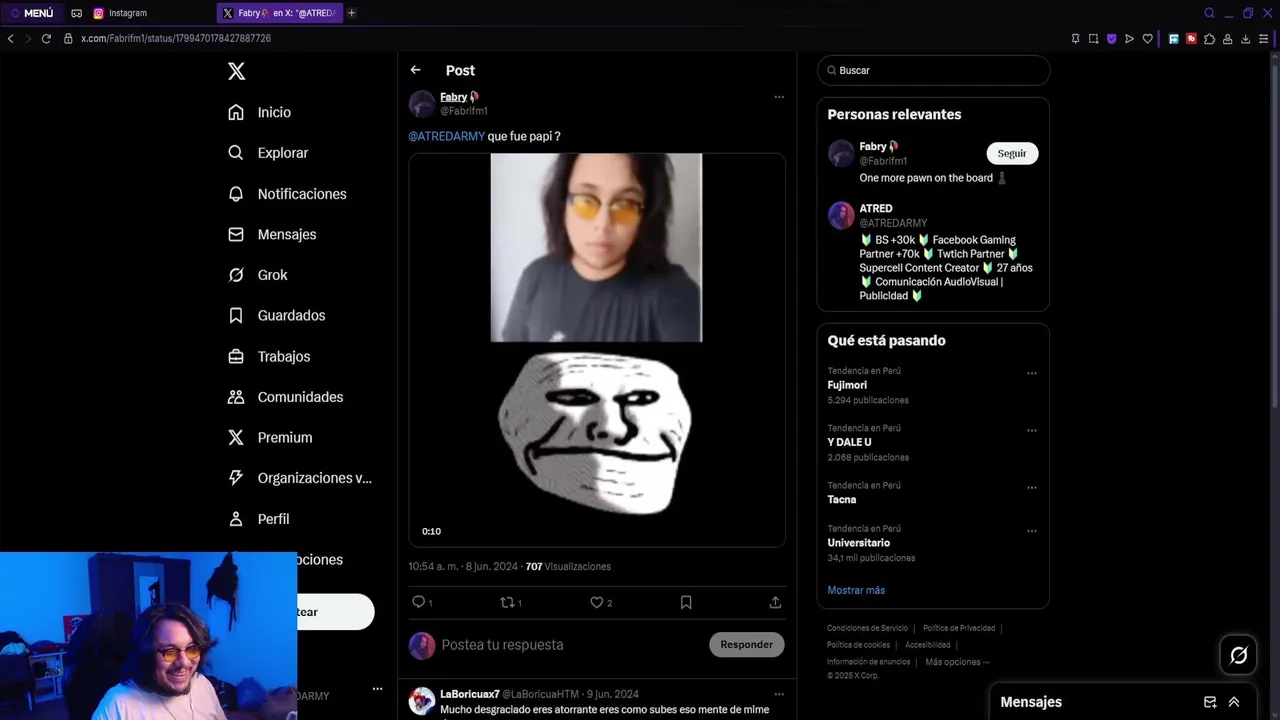1280x720 pixels.
Task: Click the @ATREDARMY mention in the post
Action: 446,136
